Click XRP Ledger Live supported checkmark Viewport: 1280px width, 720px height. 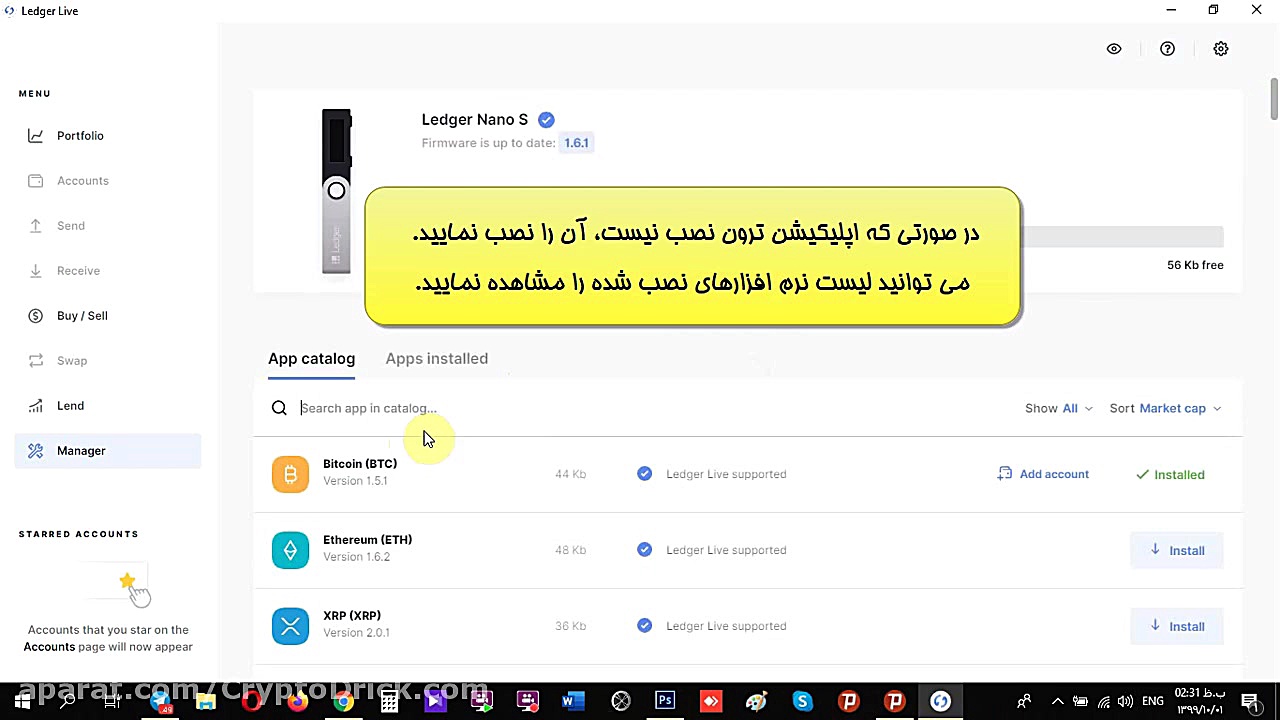pyautogui.click(x=645, y=626)
